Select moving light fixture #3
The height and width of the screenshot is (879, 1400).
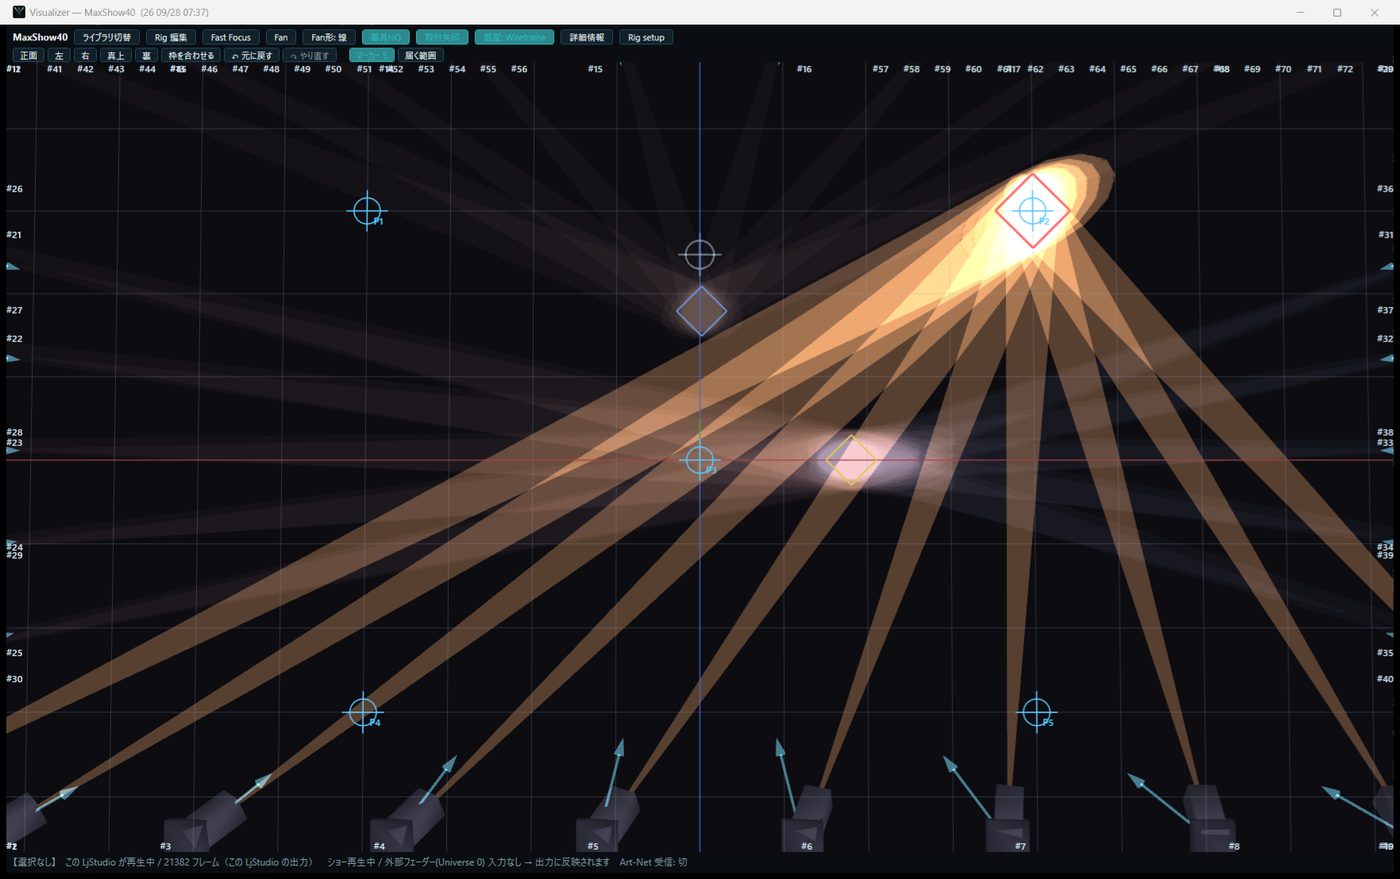pos(204,822)
